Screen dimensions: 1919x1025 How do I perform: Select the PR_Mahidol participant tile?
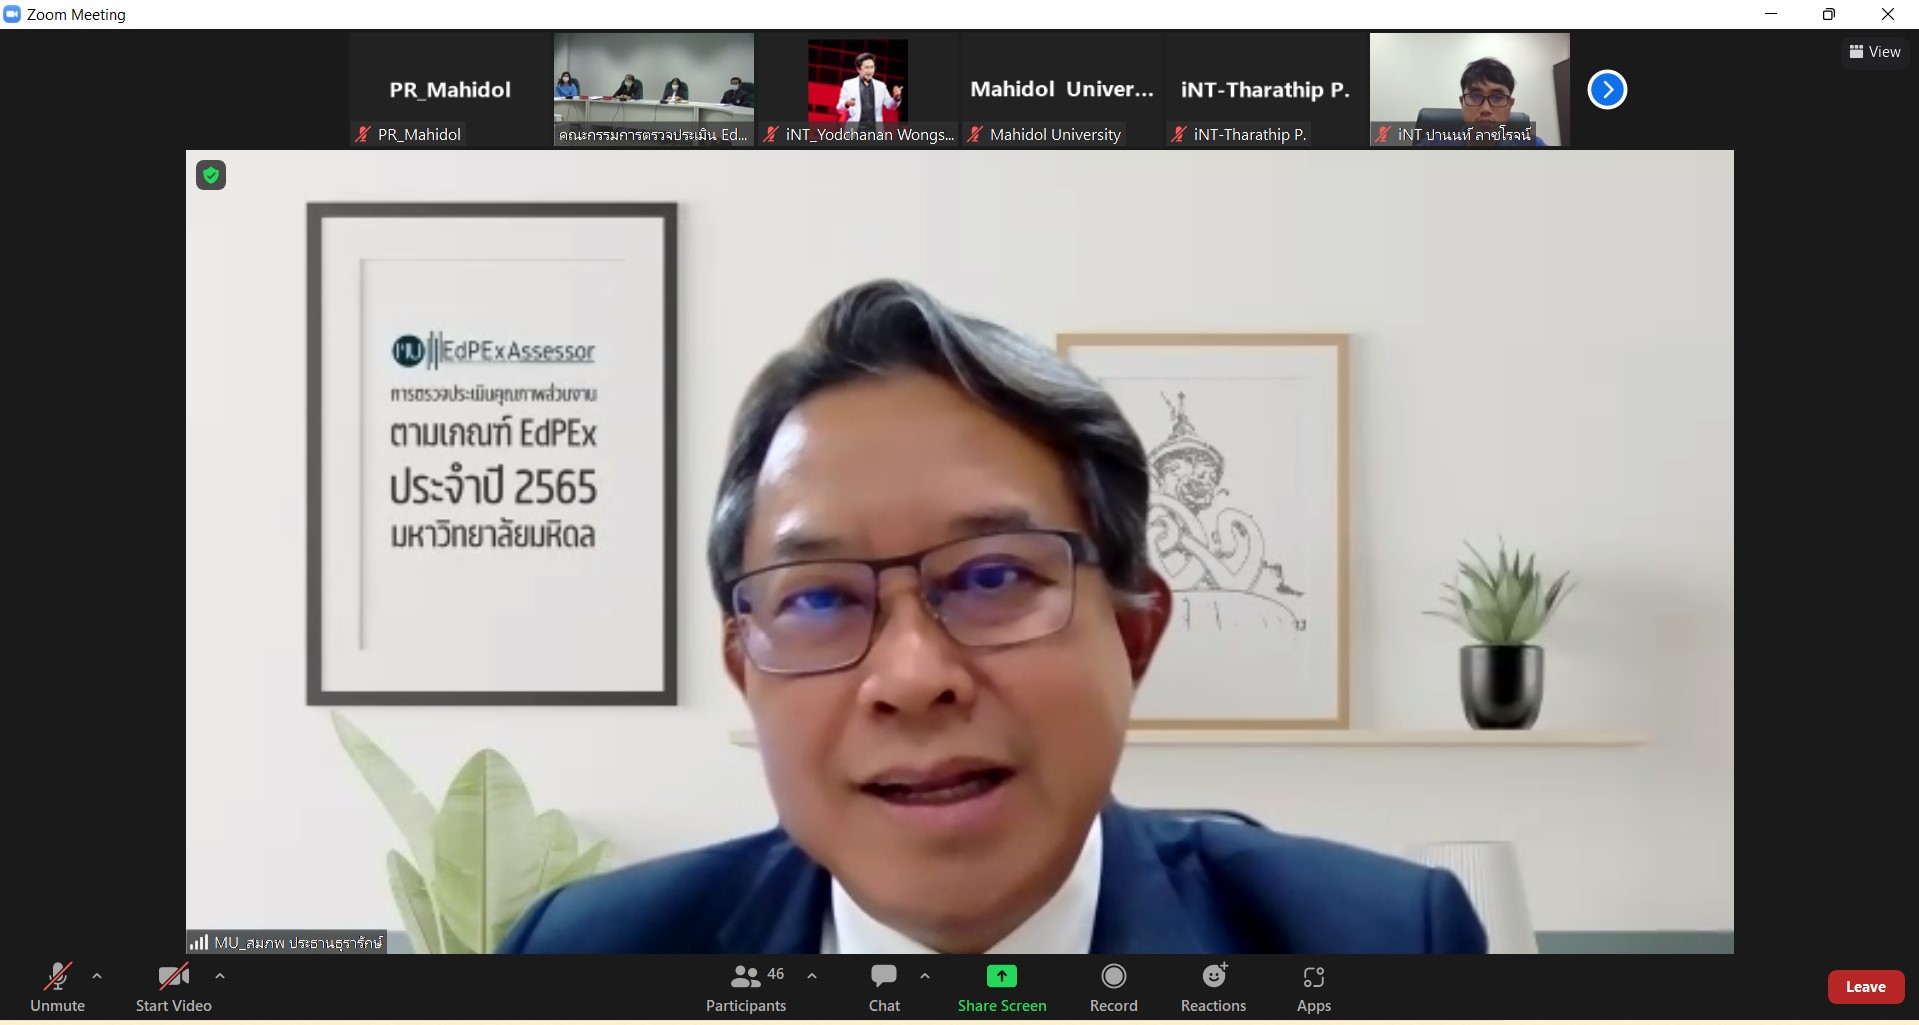click(450, 90)
